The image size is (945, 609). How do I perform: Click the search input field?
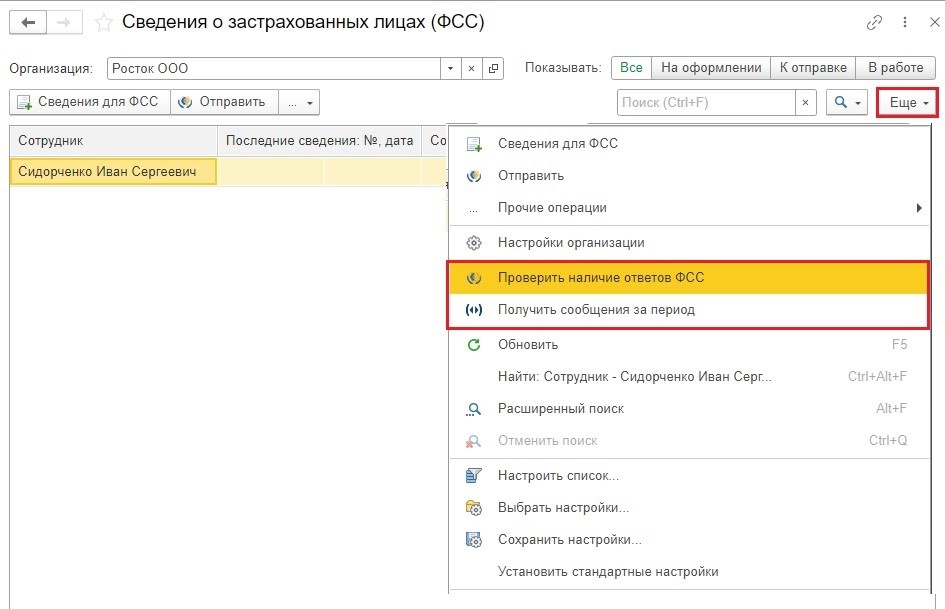pyautogui.click(x=706, y=102)
